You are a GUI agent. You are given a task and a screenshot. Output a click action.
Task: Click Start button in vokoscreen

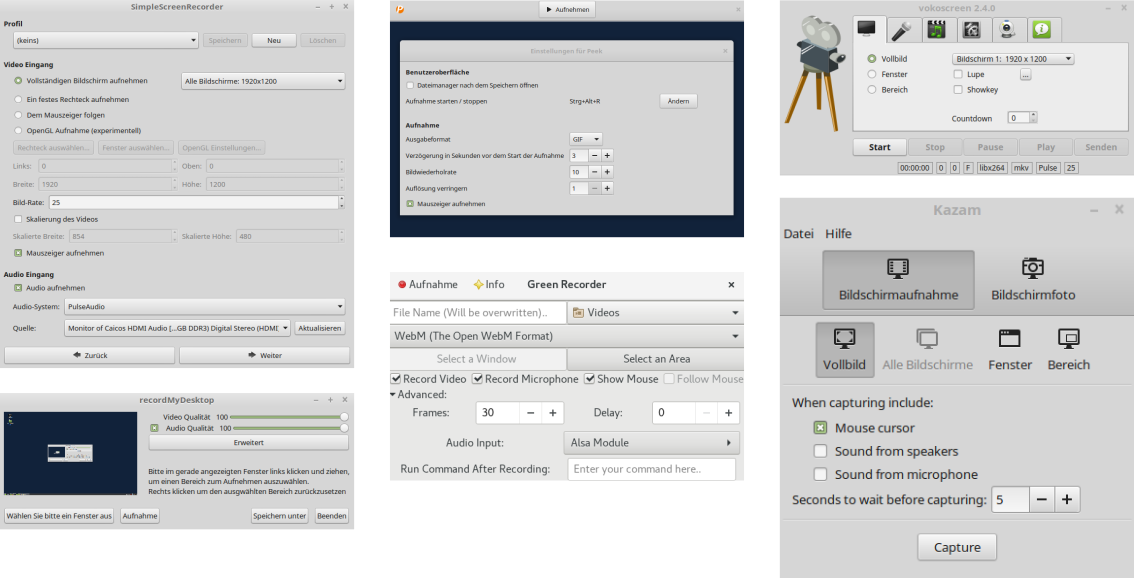[x=879, y=147]
